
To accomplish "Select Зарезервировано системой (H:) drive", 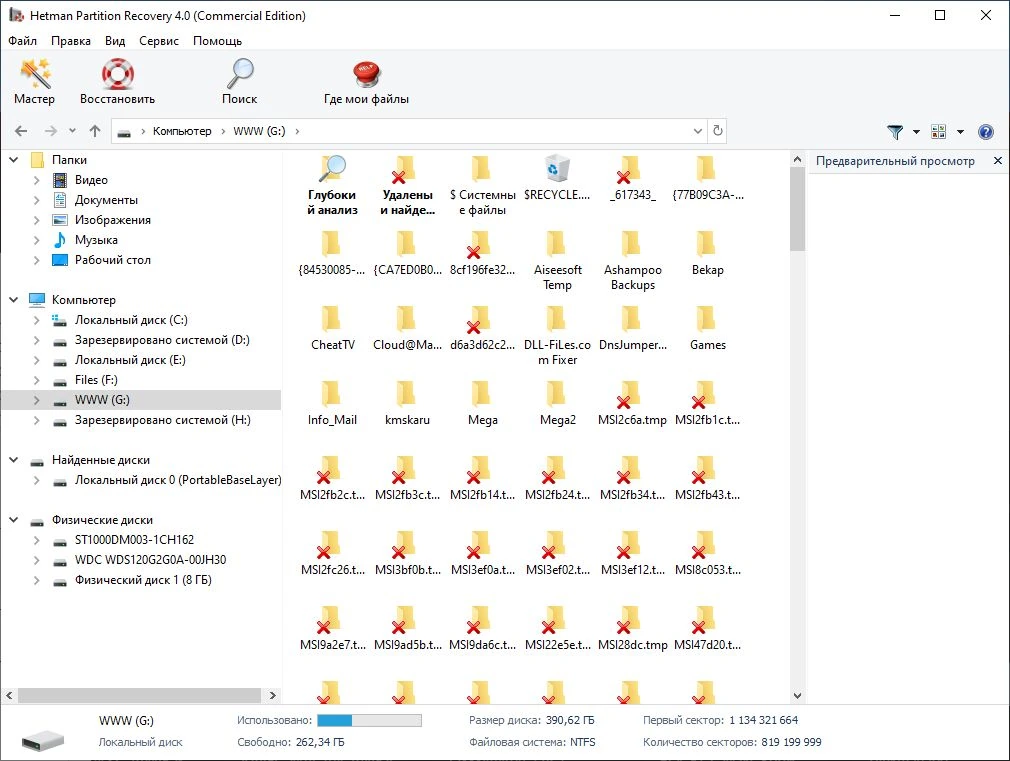I will click(x=162, y=420).
